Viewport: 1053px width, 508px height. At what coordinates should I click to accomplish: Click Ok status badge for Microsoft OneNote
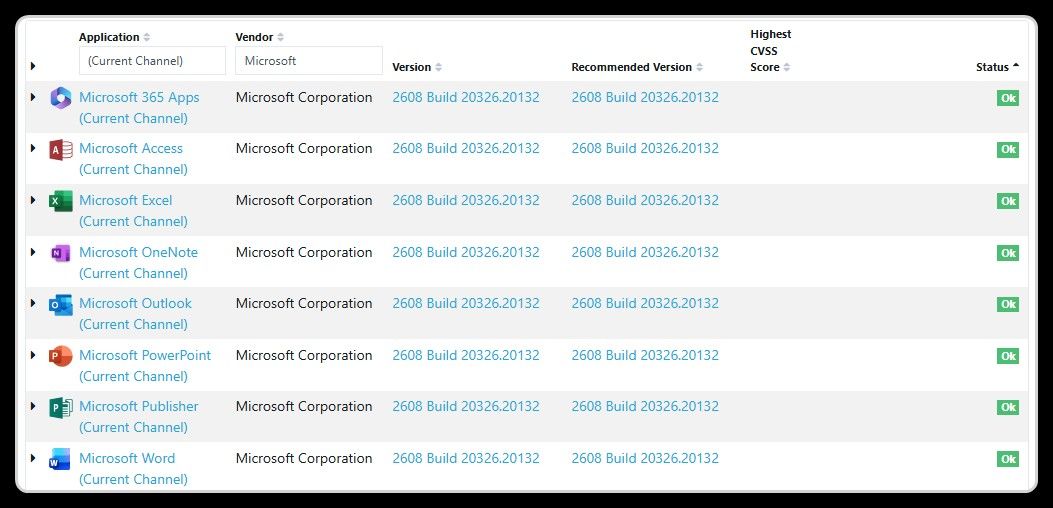pyautogui.click(x=1008, y=253)
